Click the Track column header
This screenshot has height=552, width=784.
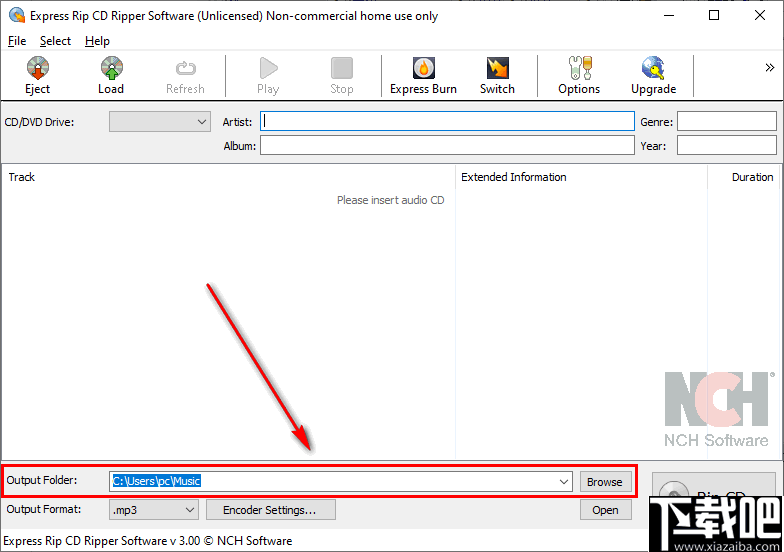(22, 177)
